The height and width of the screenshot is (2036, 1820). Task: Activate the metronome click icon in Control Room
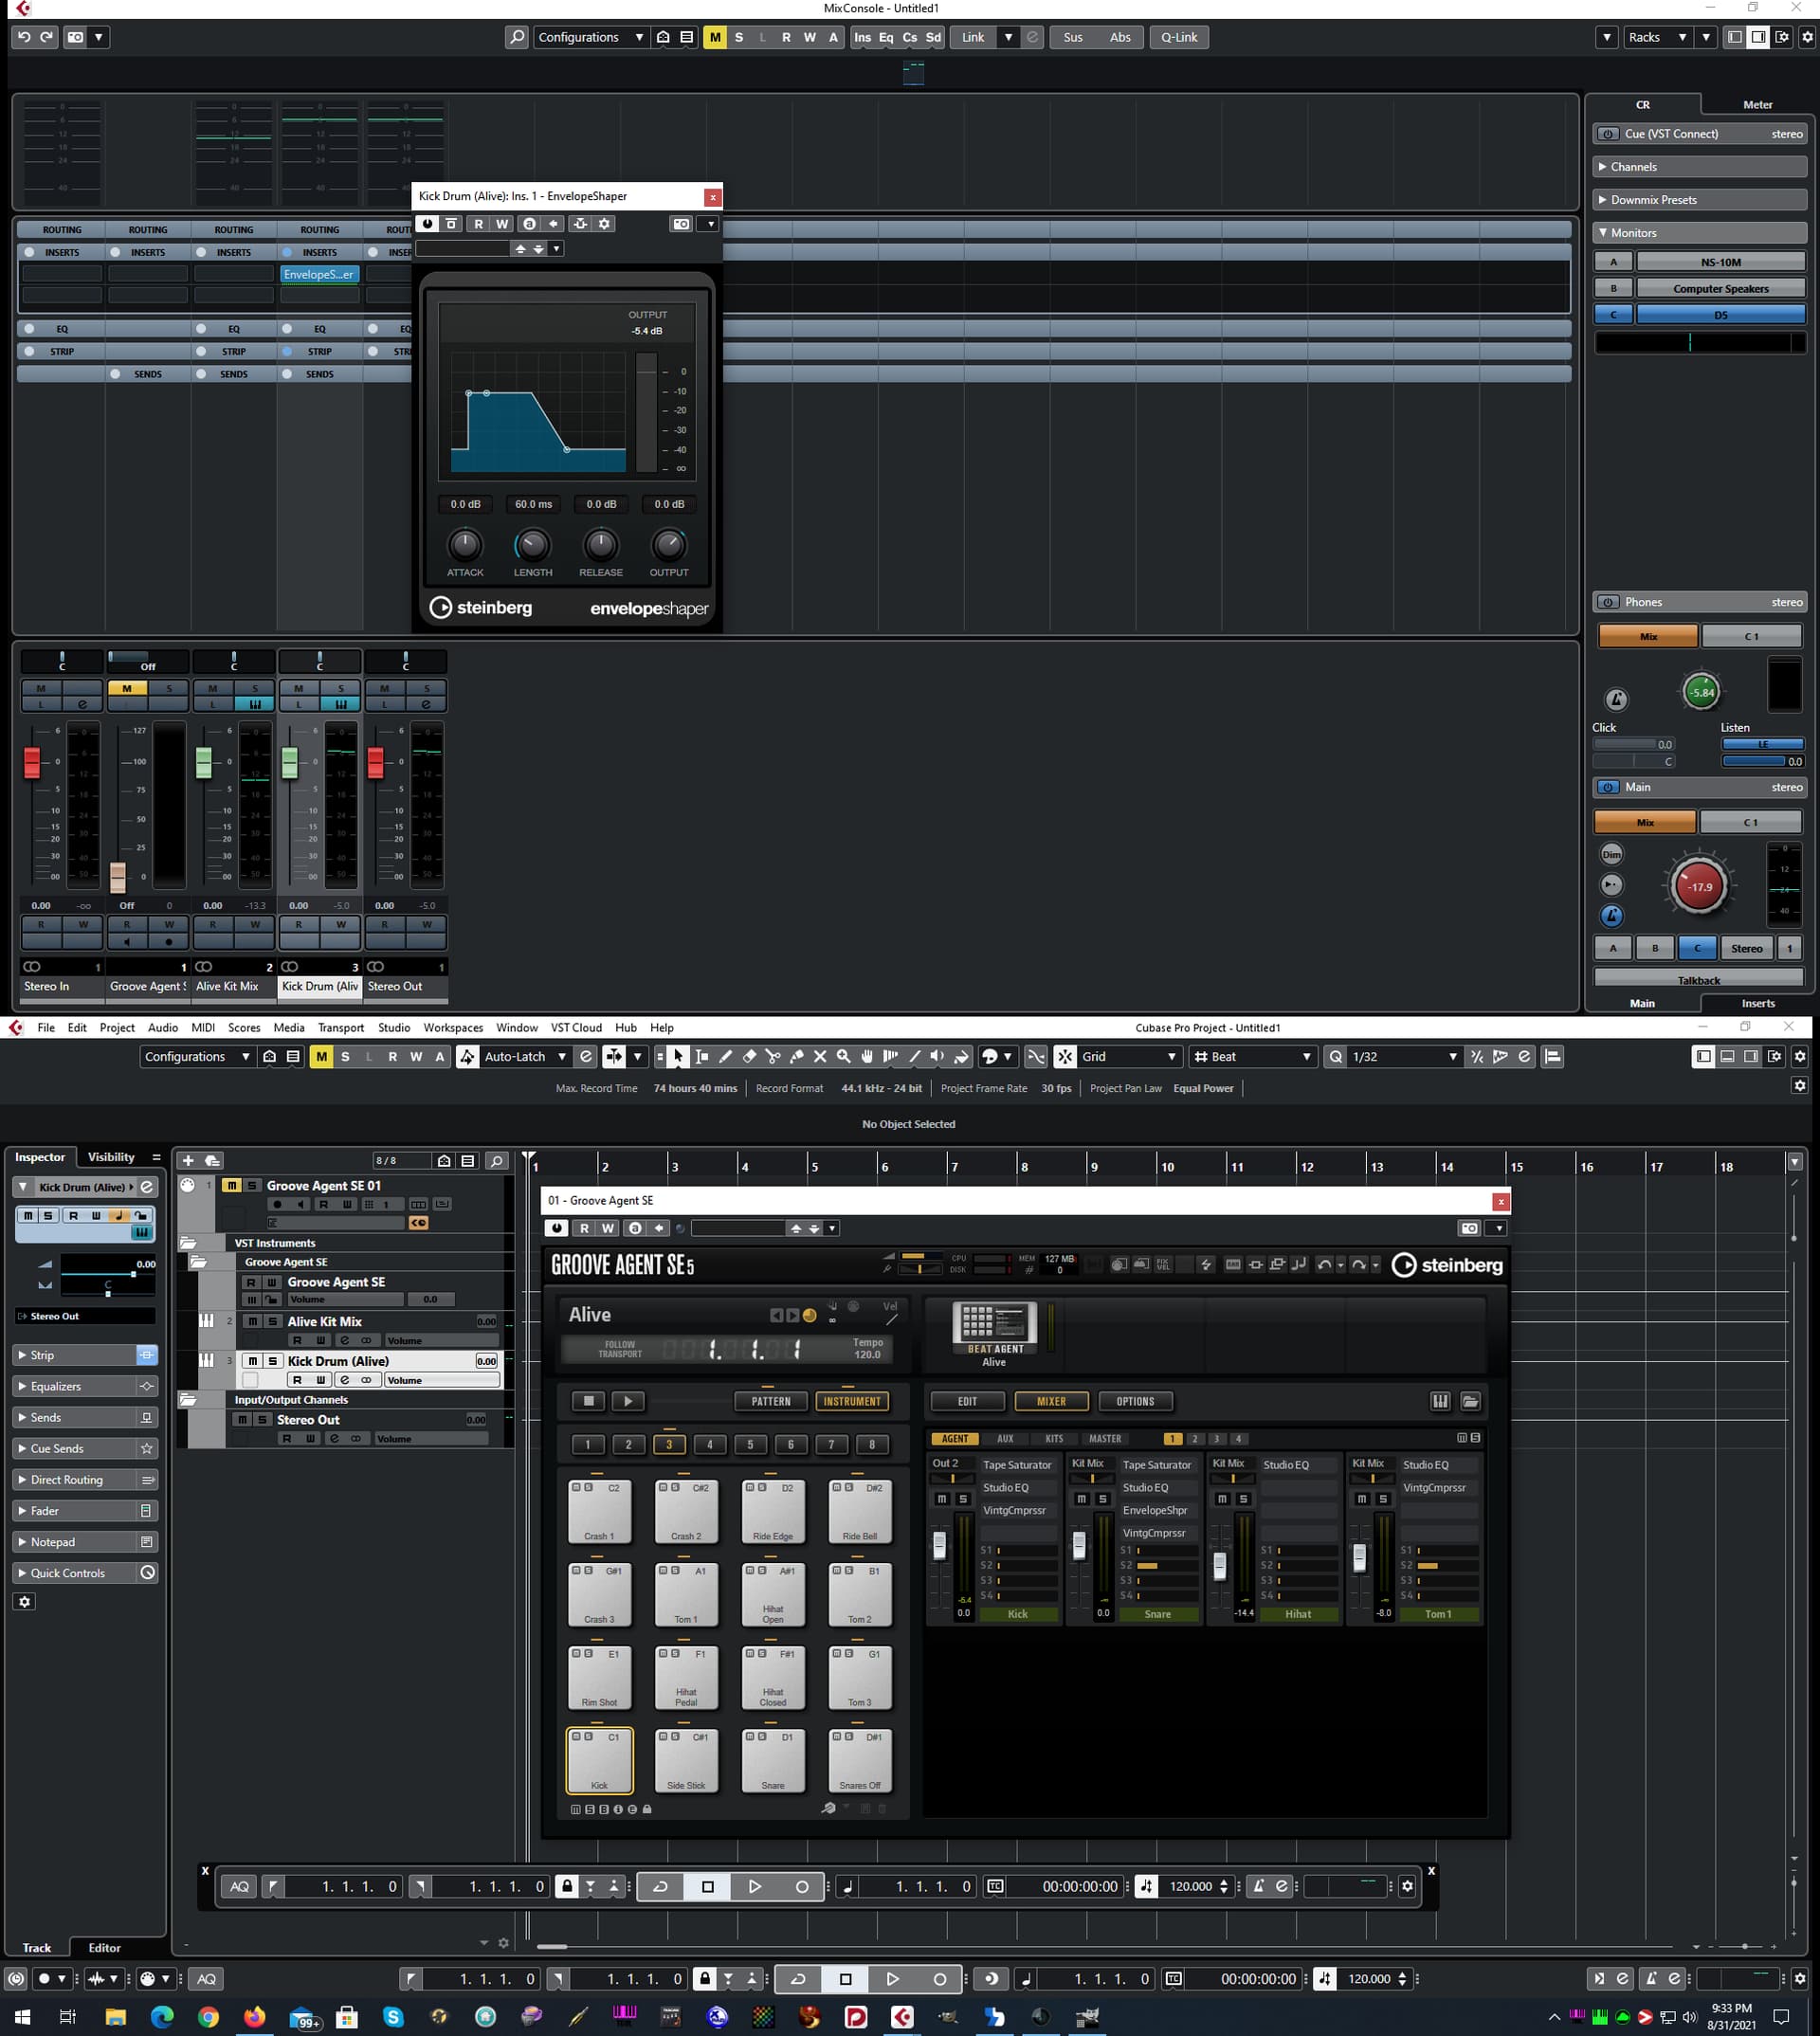pyautogui.click(x=1616, y=699)
